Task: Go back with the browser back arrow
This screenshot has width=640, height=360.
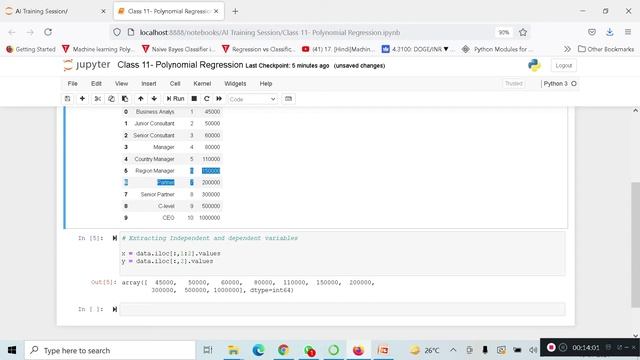Action: click(12, 32)
